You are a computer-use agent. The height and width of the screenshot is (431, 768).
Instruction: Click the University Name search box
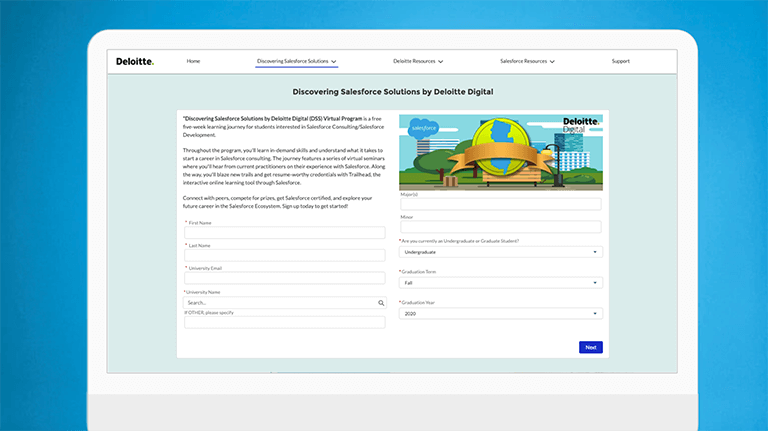coord(278,302)
